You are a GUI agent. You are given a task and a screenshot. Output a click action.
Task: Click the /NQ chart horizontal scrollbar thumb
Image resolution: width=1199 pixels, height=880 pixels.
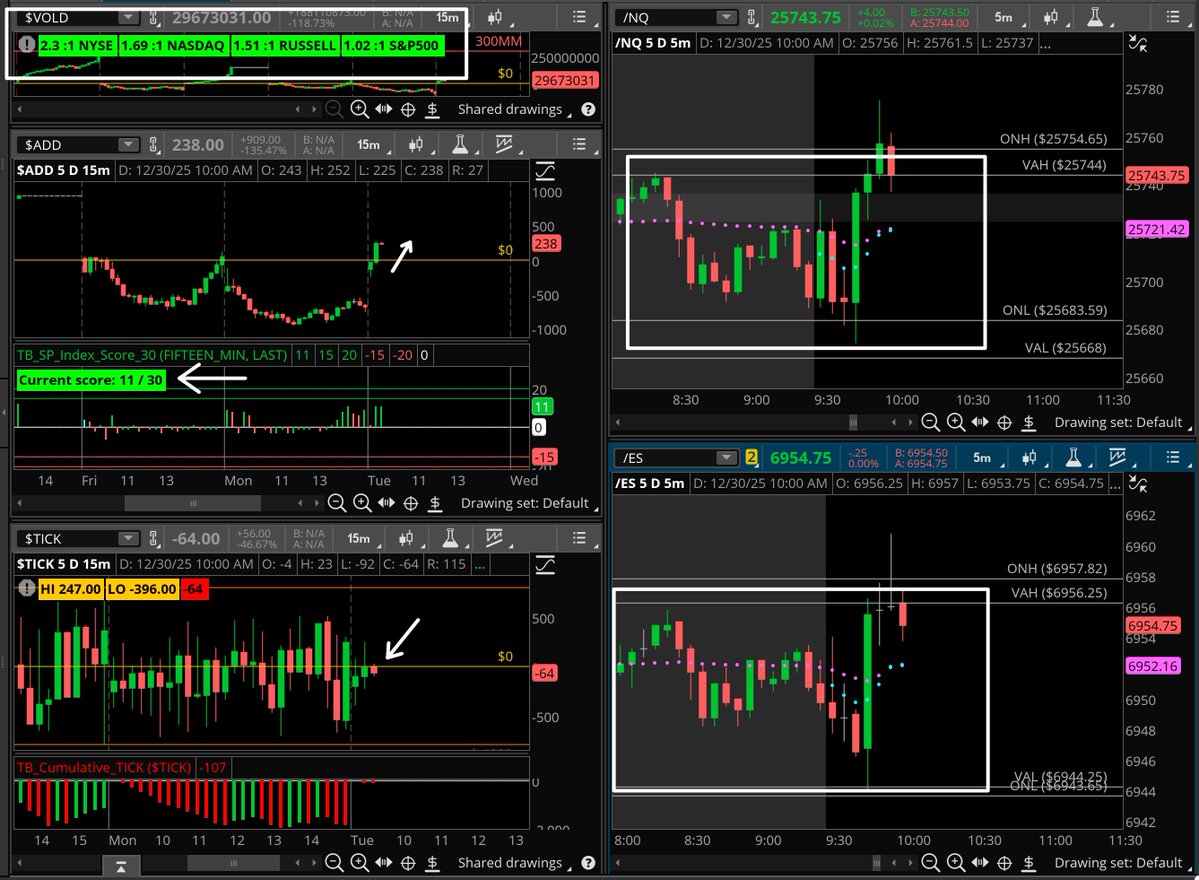coord(853,422)
